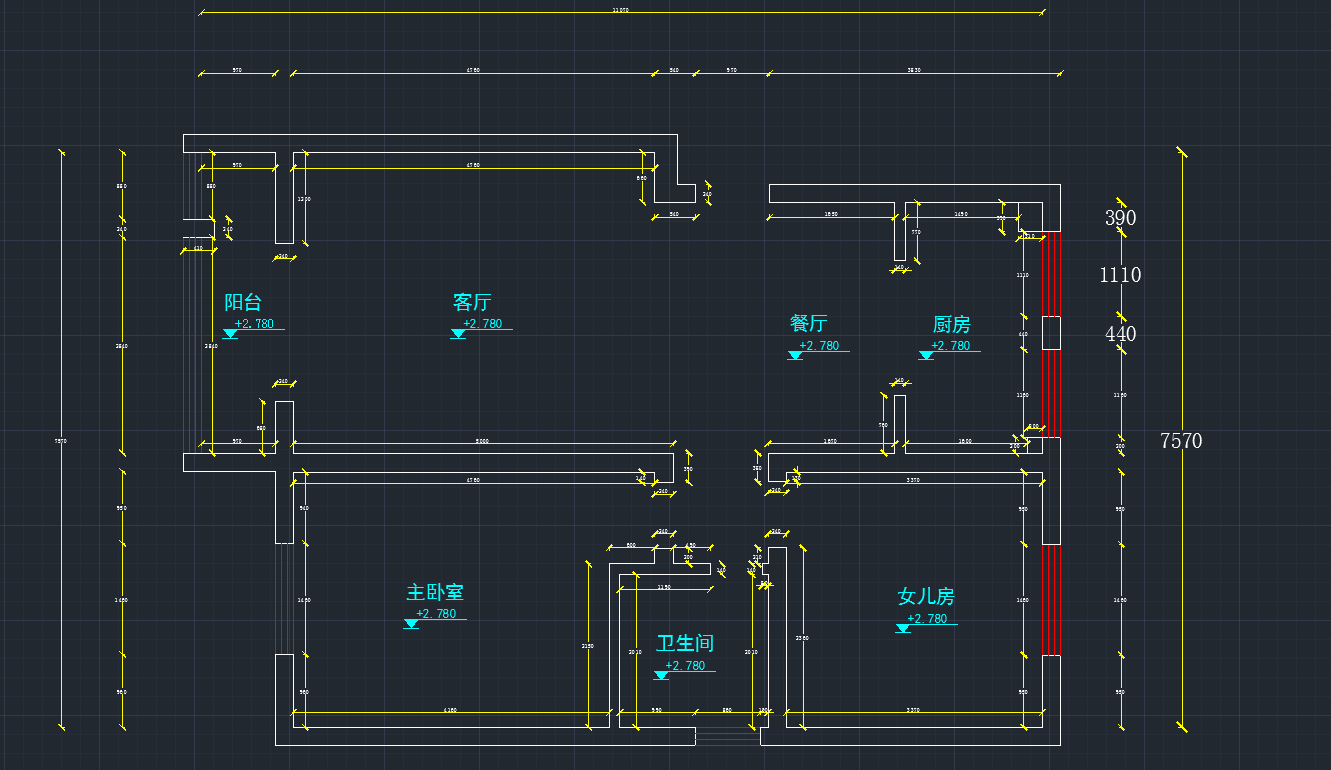Click the 客厅 room label text
This screenshot has width=1331, height=770.
coord(472,302)
